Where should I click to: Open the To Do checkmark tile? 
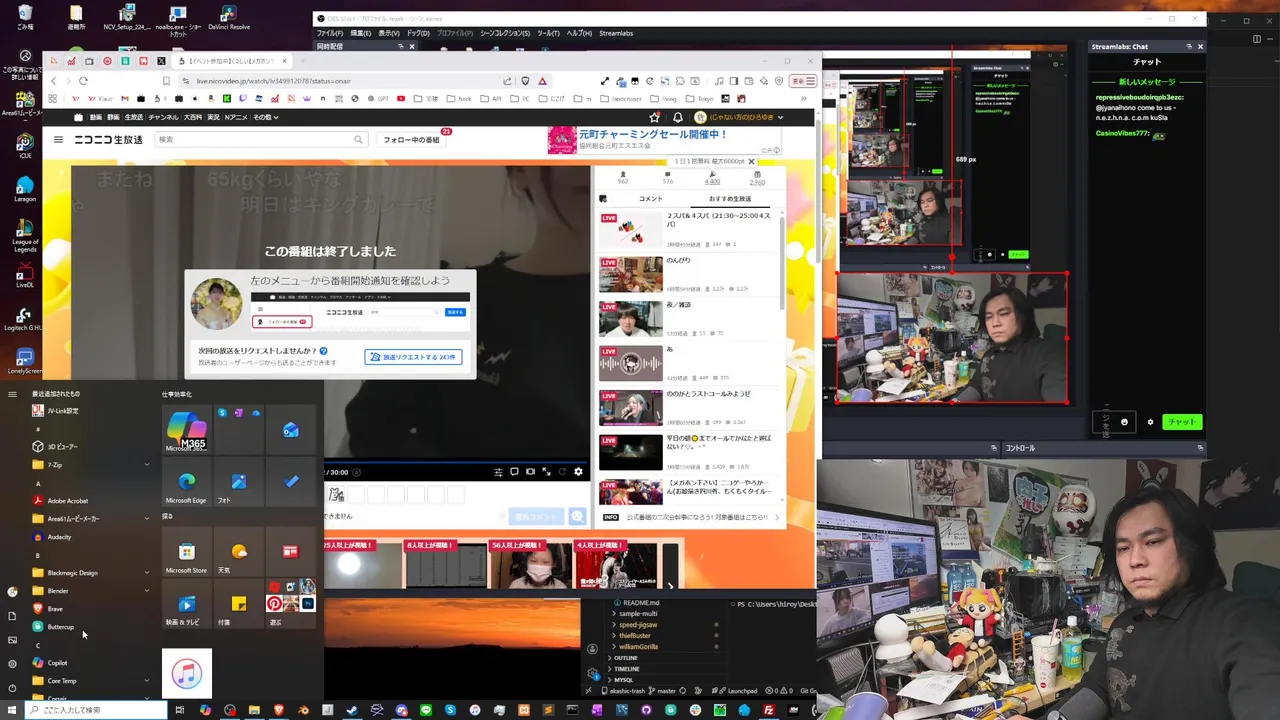click(290, 483)
